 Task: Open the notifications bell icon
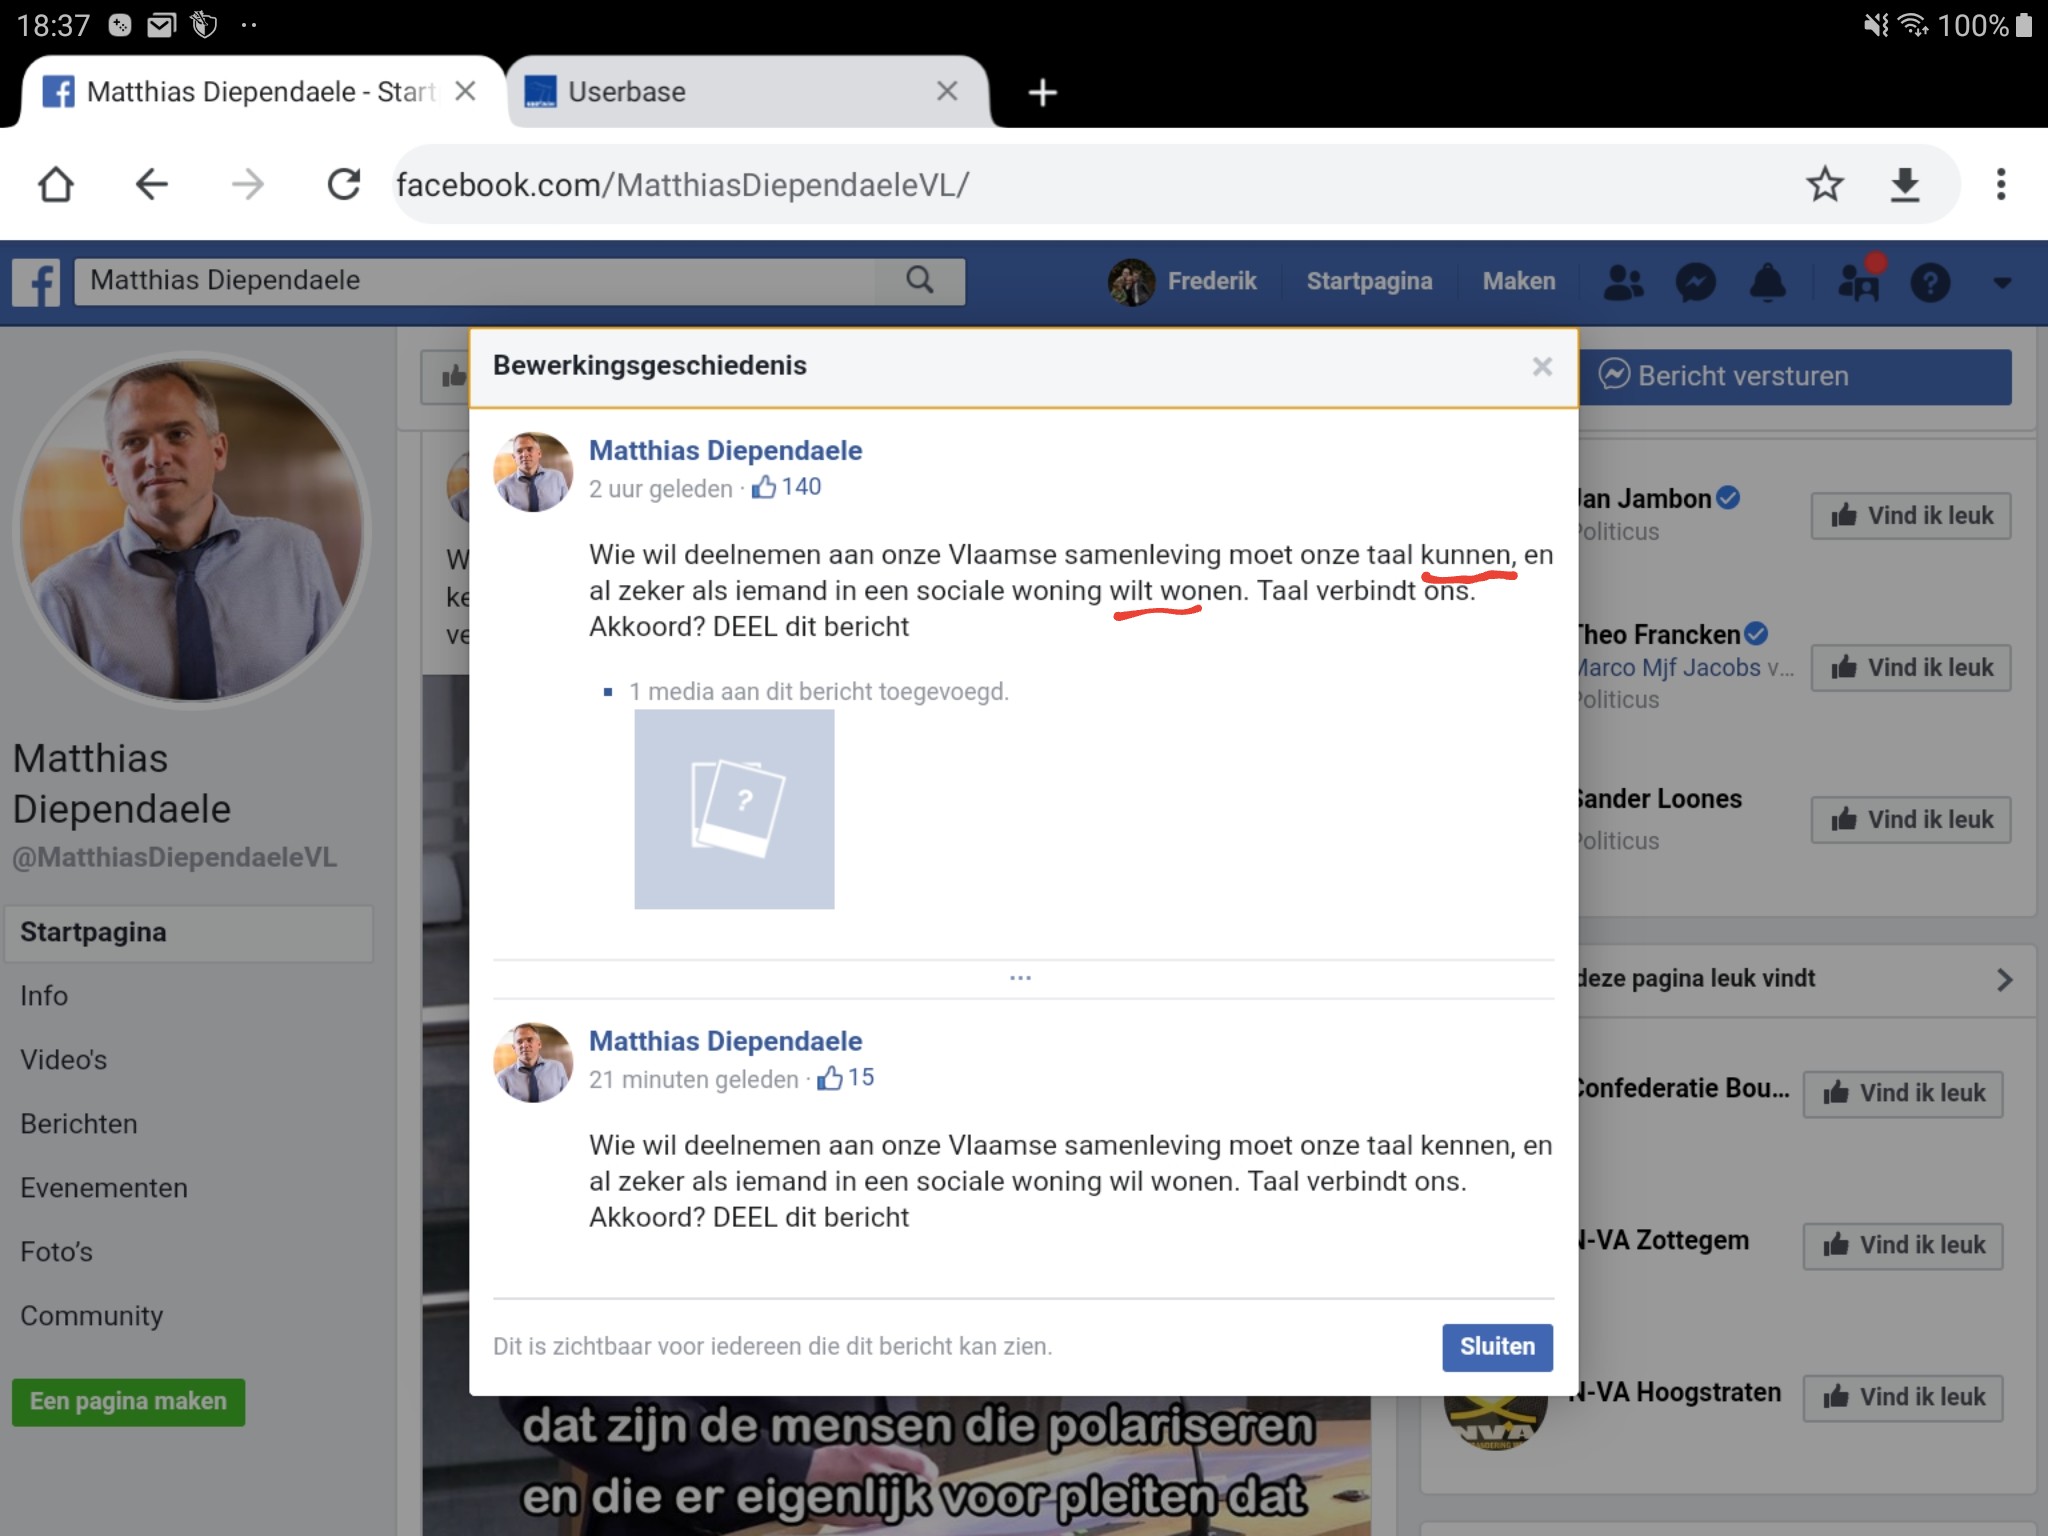1767,282
